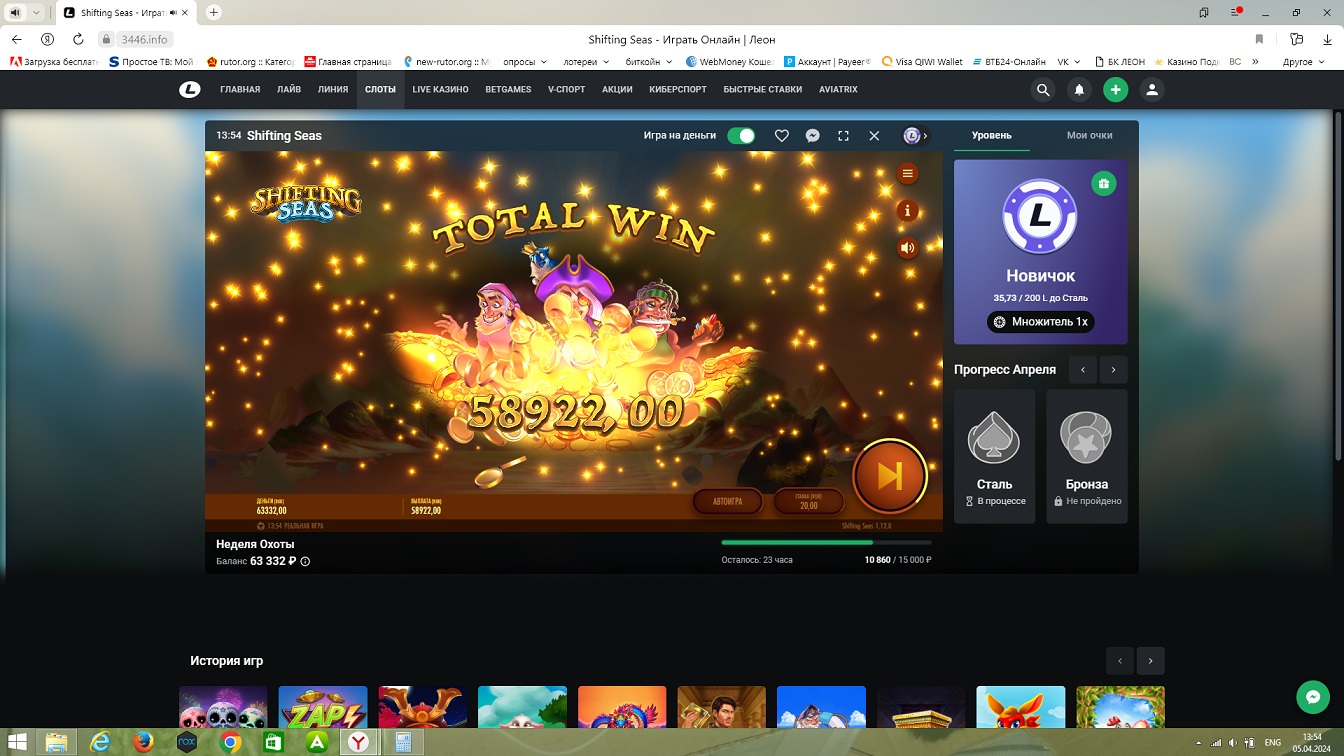Switch the game to fullscreen mode

[x=843, y=136]
